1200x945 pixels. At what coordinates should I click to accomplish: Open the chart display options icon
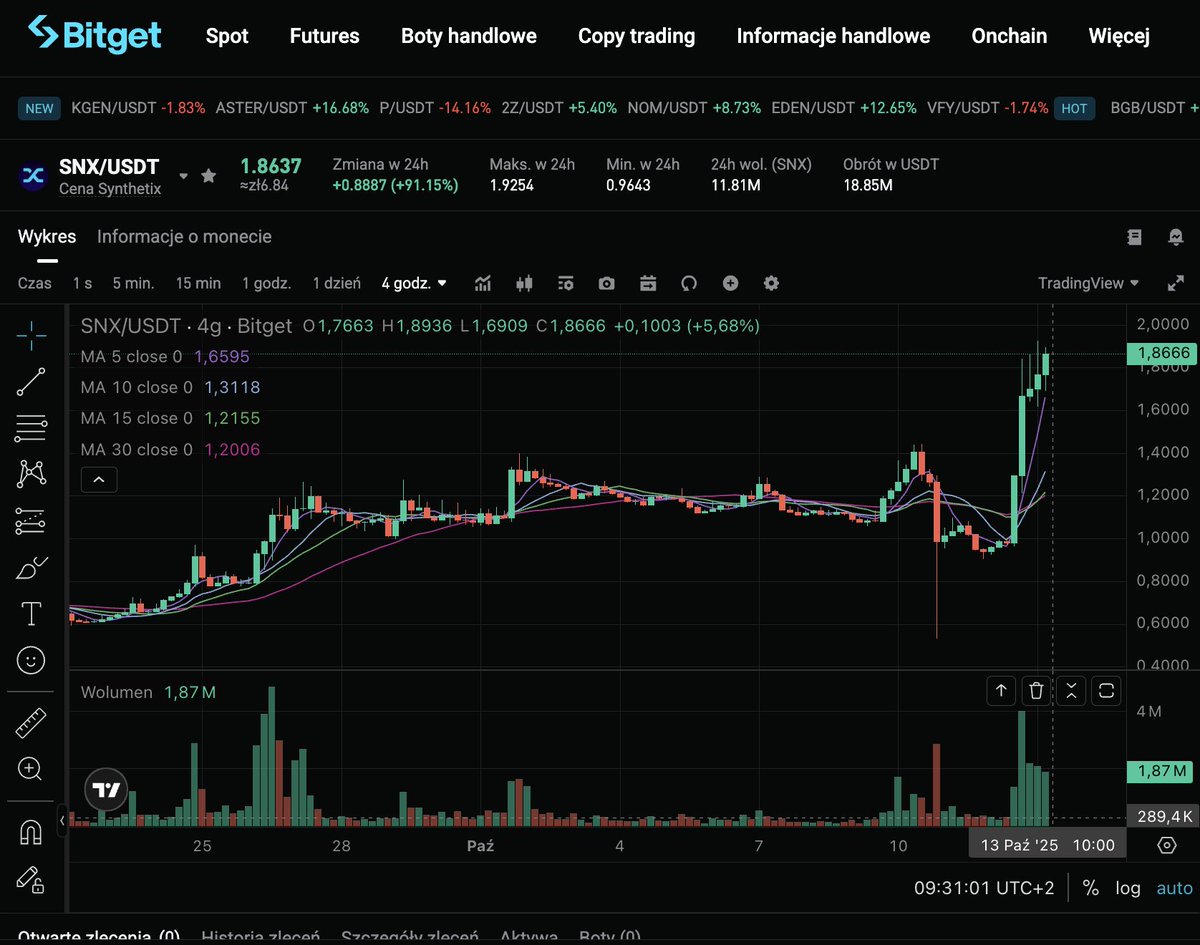coord(566,283)
